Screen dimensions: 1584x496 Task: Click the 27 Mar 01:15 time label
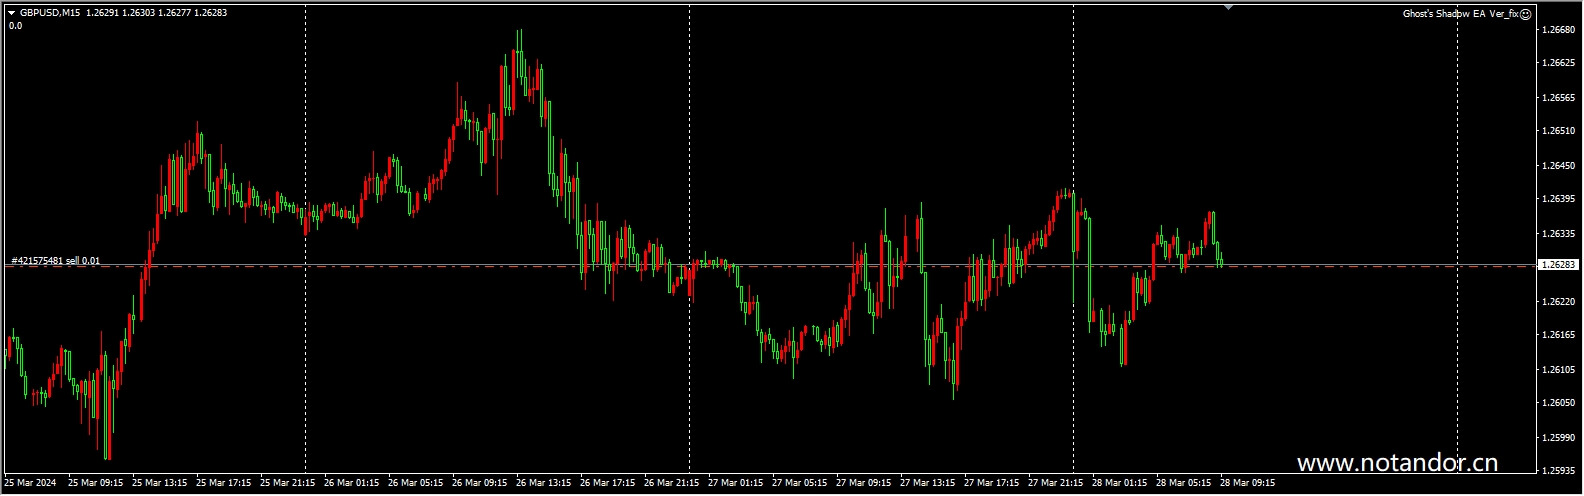pos(734,482)
